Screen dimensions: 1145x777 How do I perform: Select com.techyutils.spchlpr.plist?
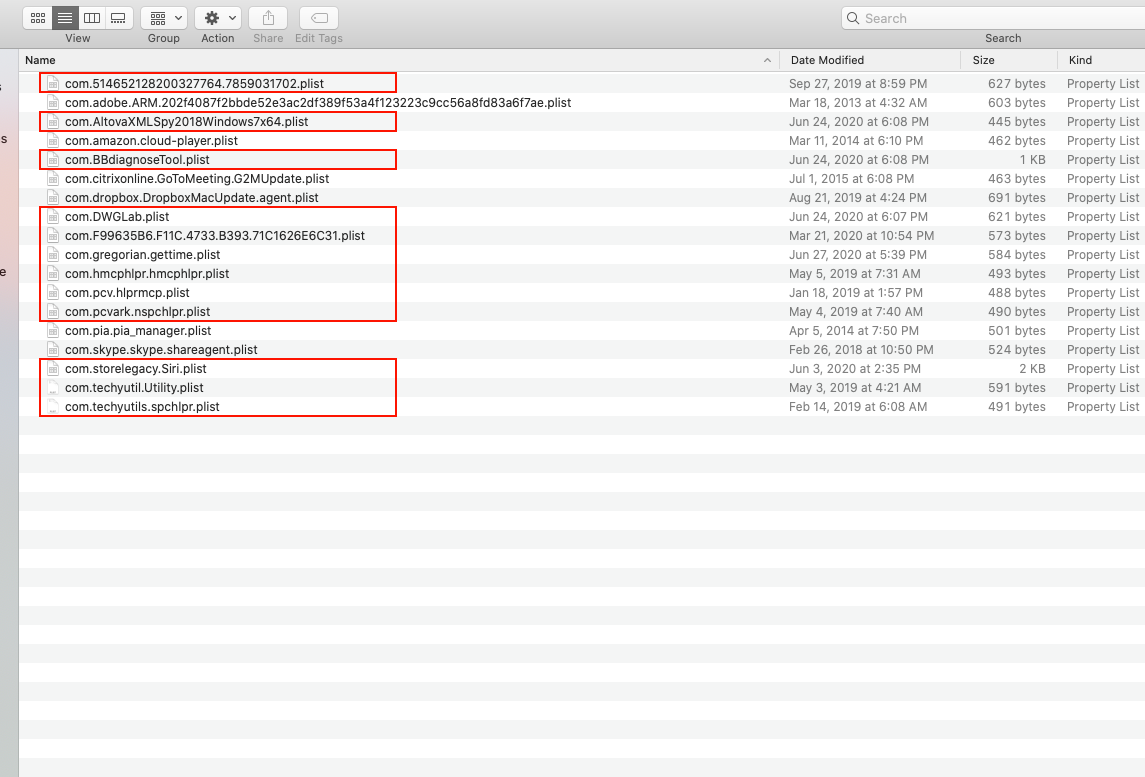point(142,406)
